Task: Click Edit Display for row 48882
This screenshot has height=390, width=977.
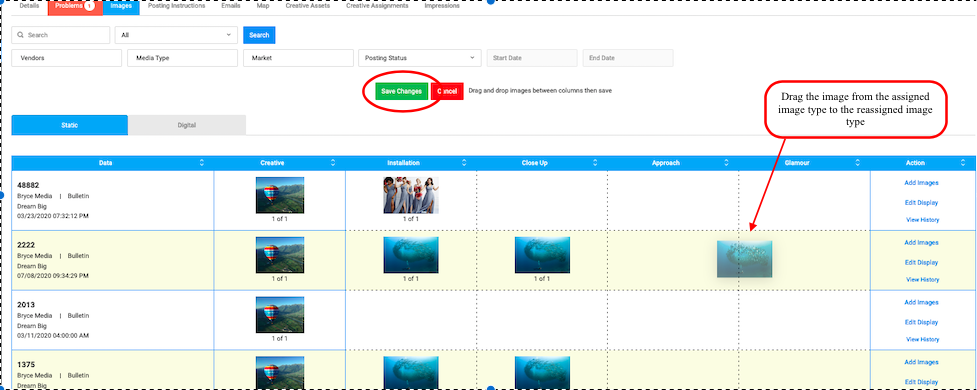Action: click(x=922, y=202)
